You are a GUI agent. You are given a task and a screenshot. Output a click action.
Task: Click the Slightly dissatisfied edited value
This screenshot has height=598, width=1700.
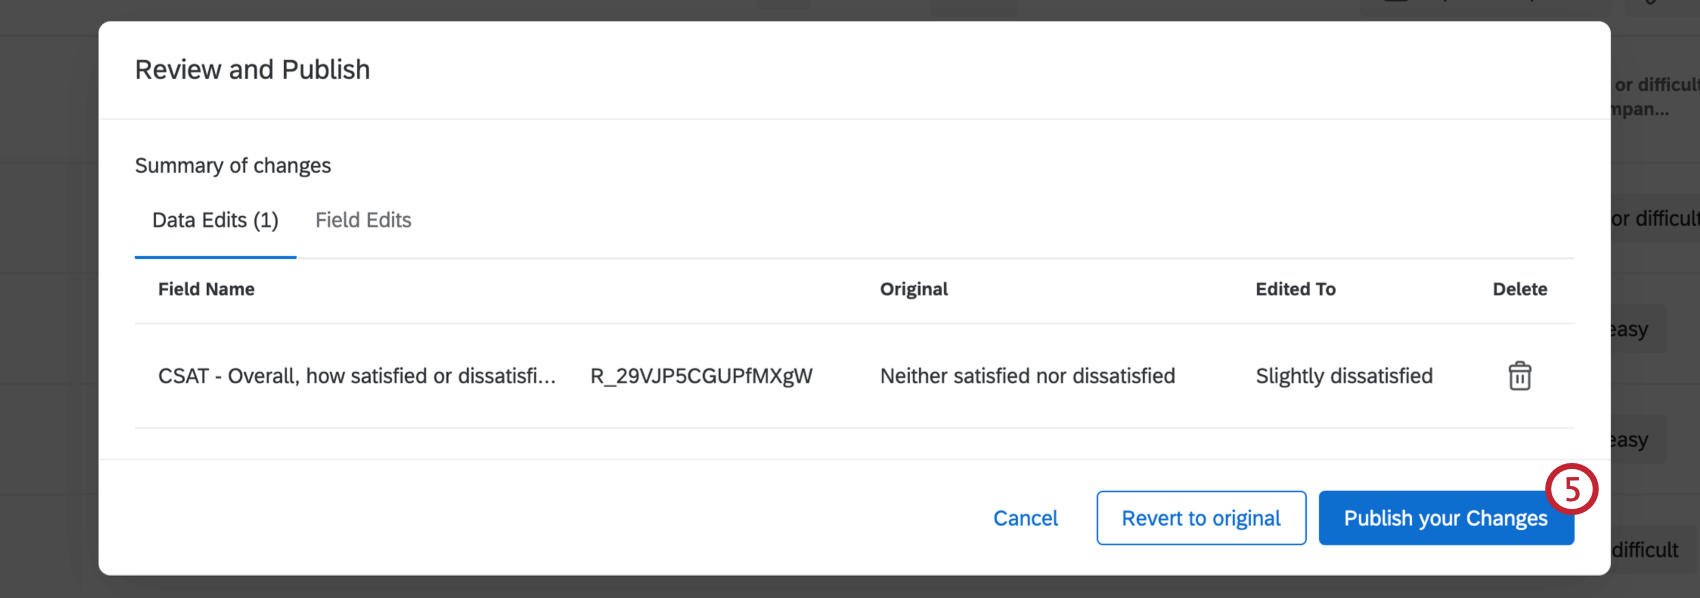(1344, 376)
